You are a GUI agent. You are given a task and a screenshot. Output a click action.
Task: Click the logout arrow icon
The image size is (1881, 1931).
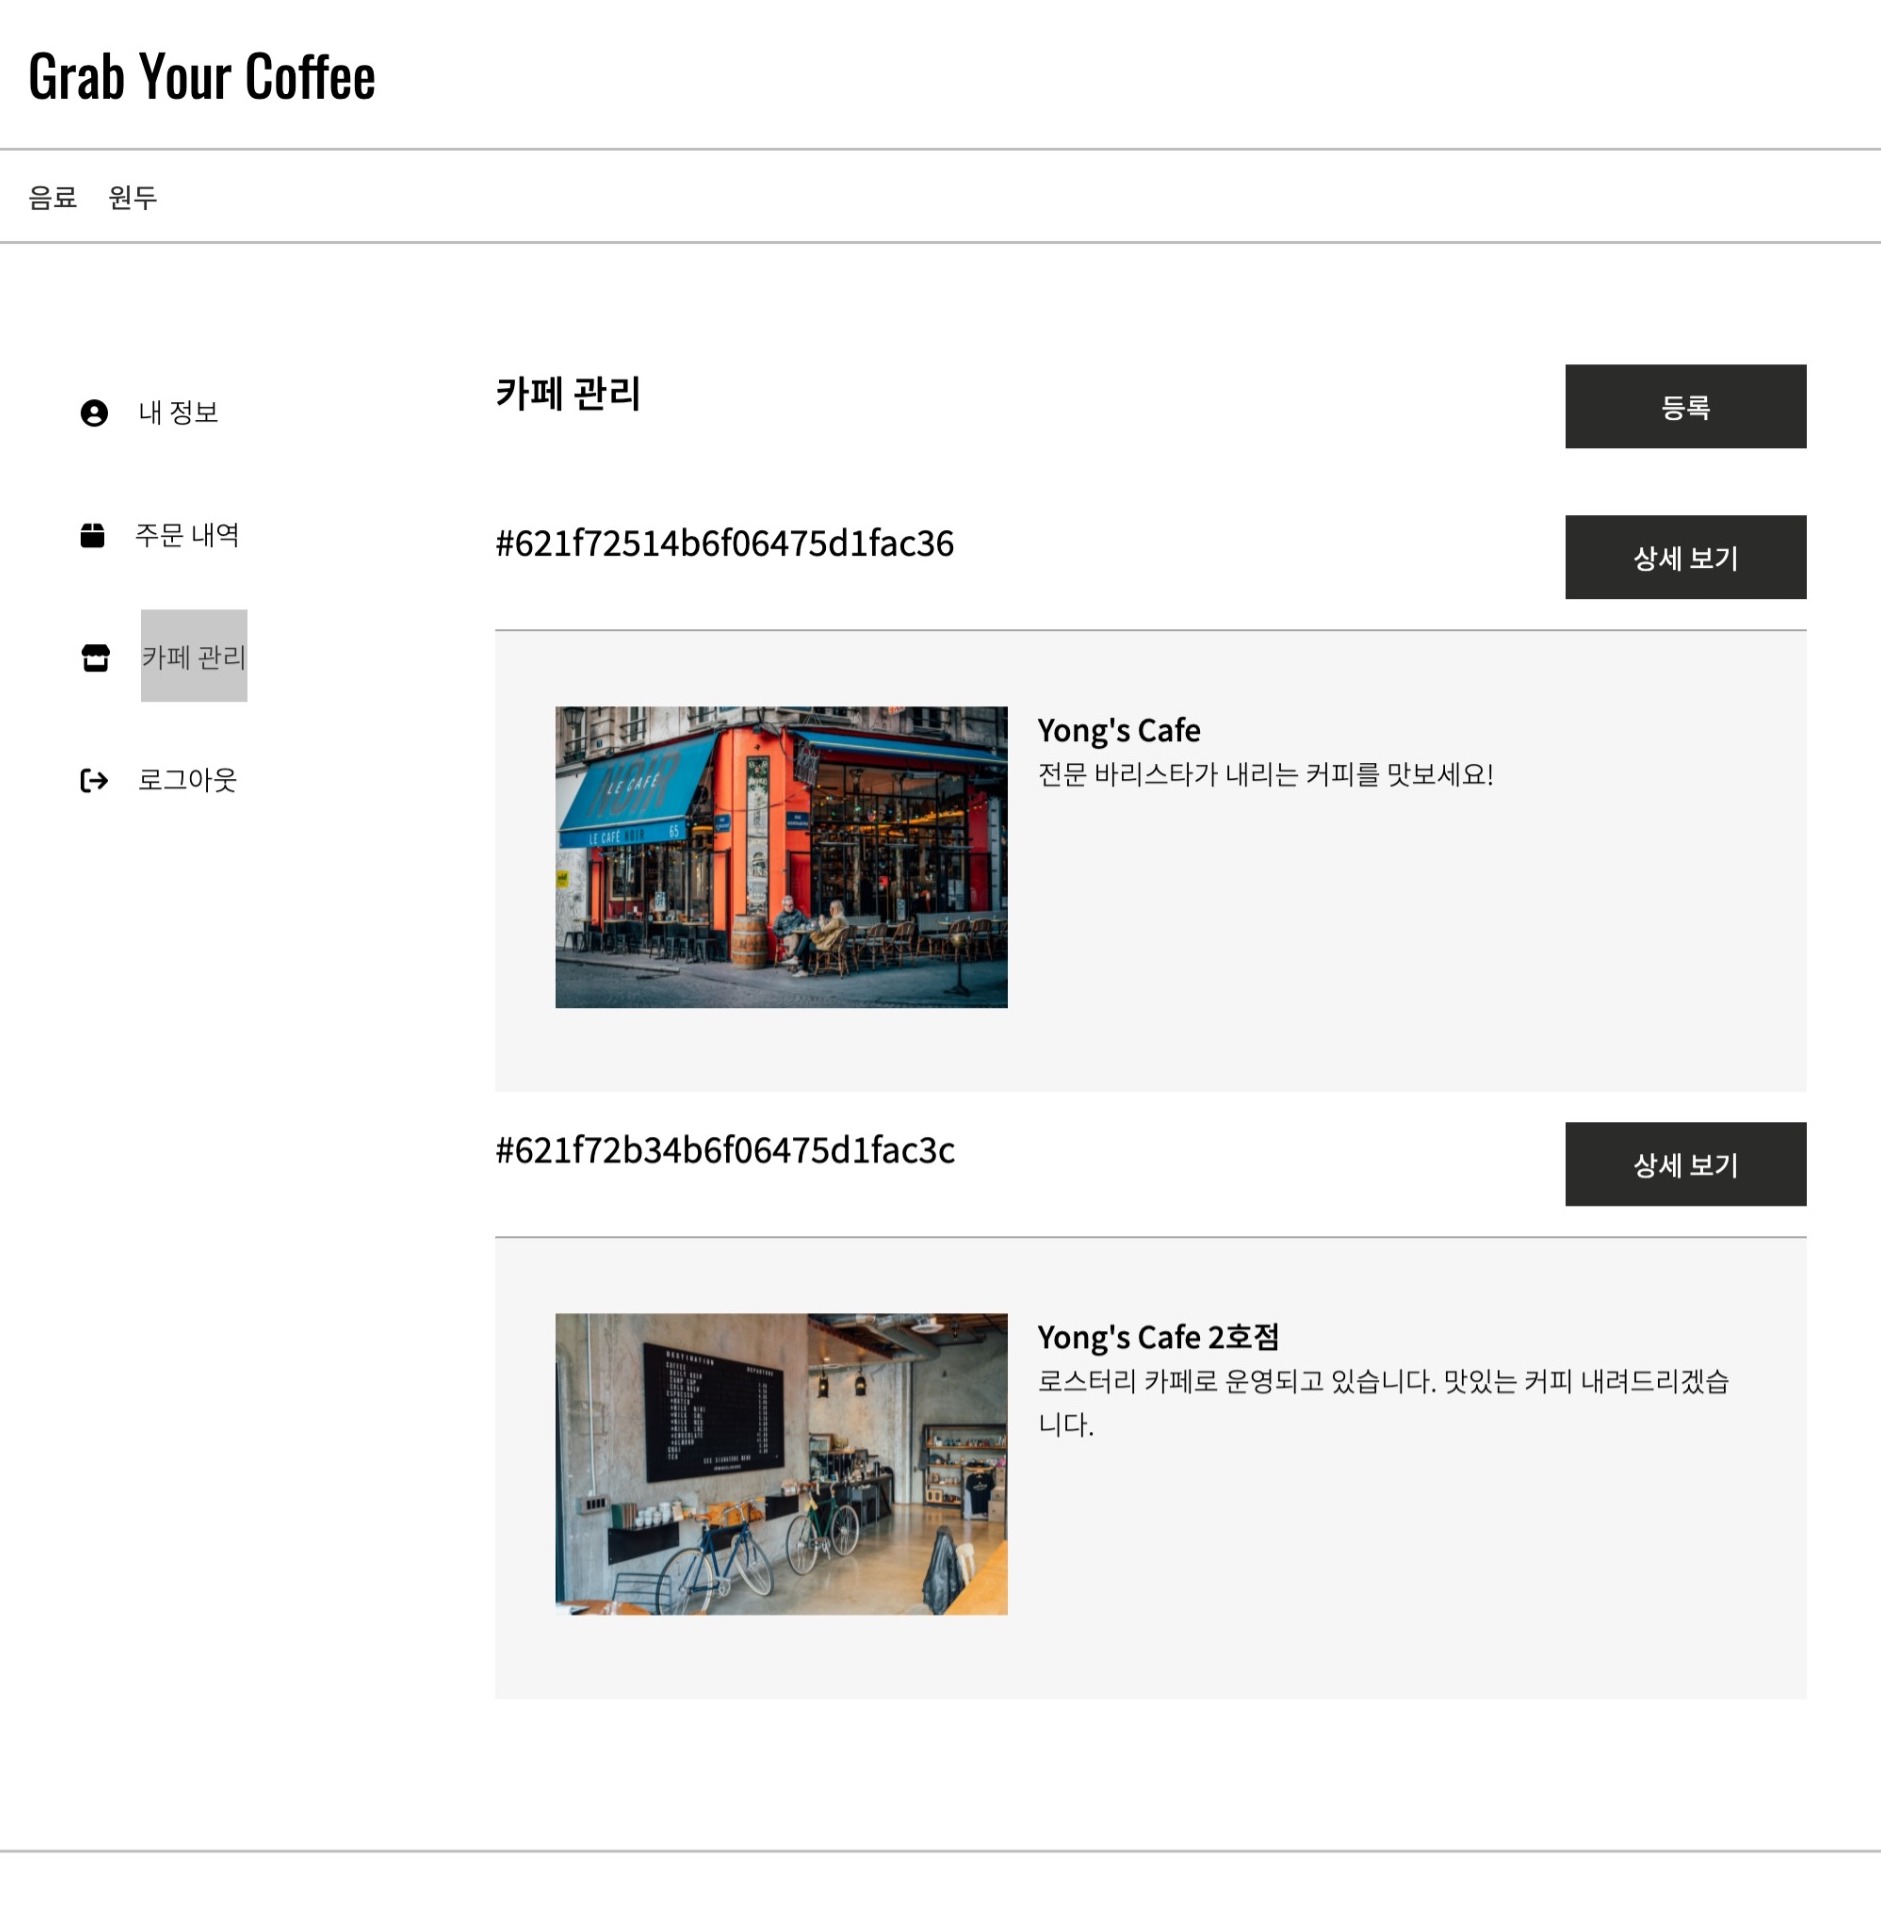[94, 780]
